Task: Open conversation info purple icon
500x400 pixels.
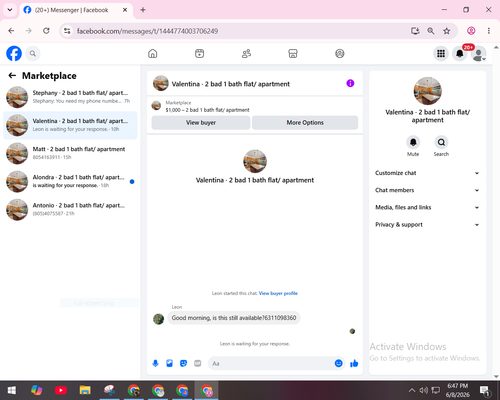Action: coord(350,83)
